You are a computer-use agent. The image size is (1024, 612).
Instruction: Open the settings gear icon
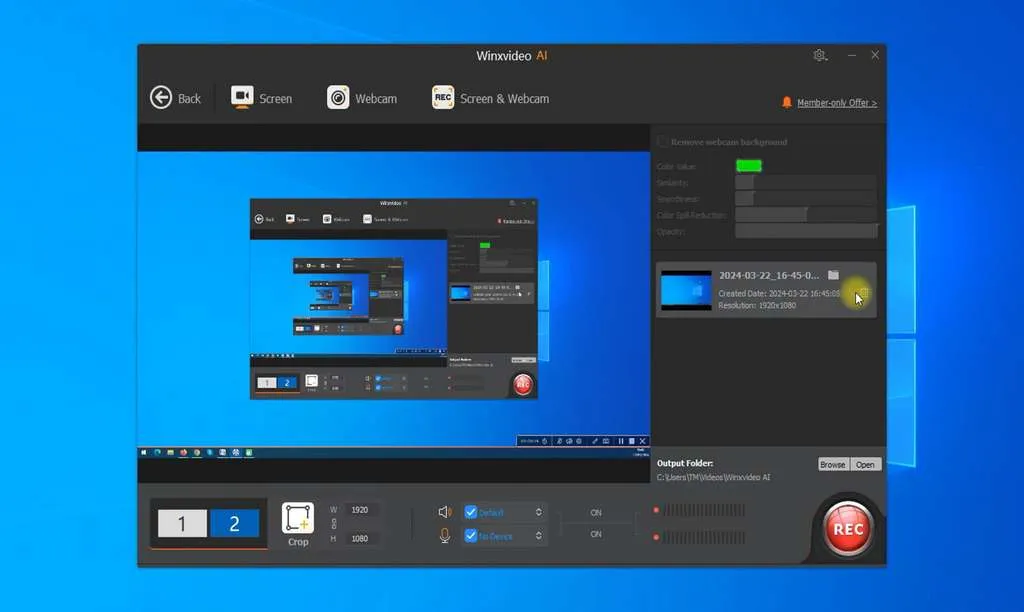pyautogui.click(x=820, y=55)
